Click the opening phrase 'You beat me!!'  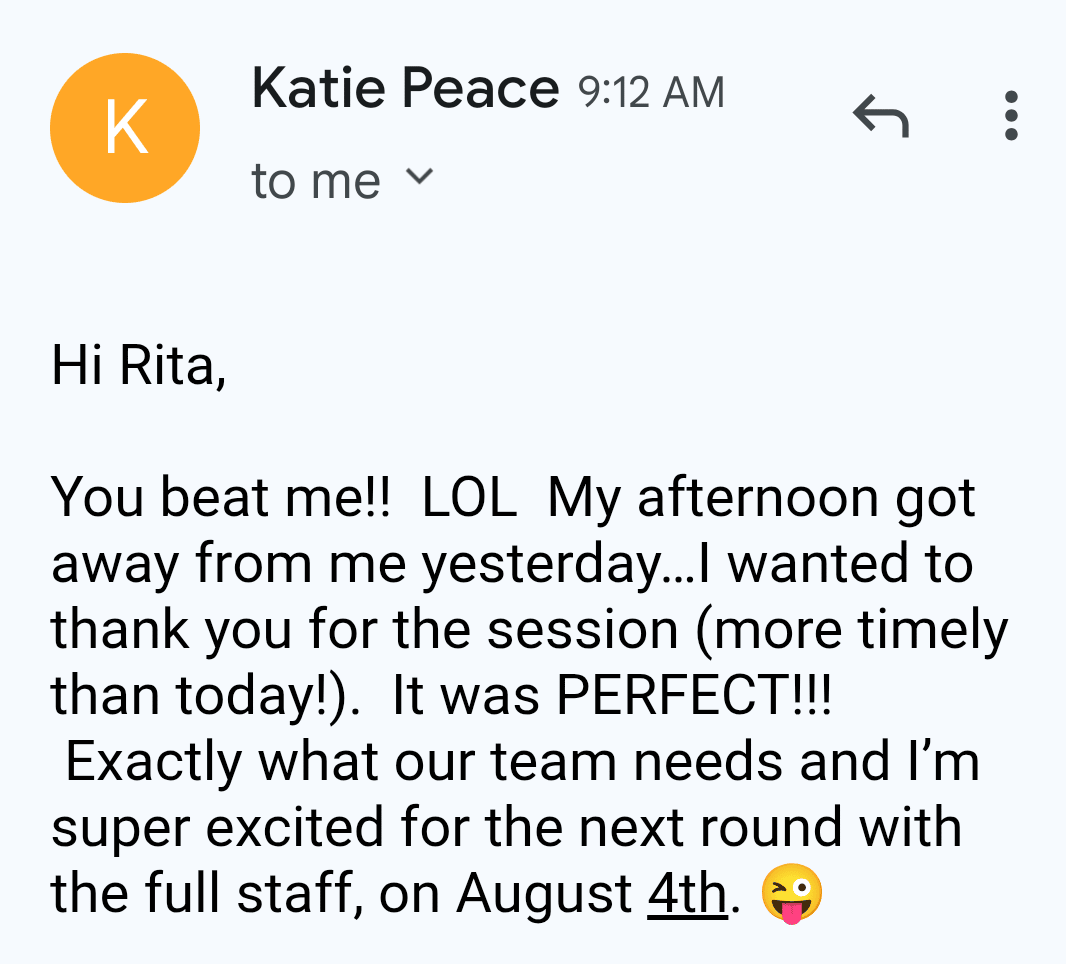(x=221, y=498)
